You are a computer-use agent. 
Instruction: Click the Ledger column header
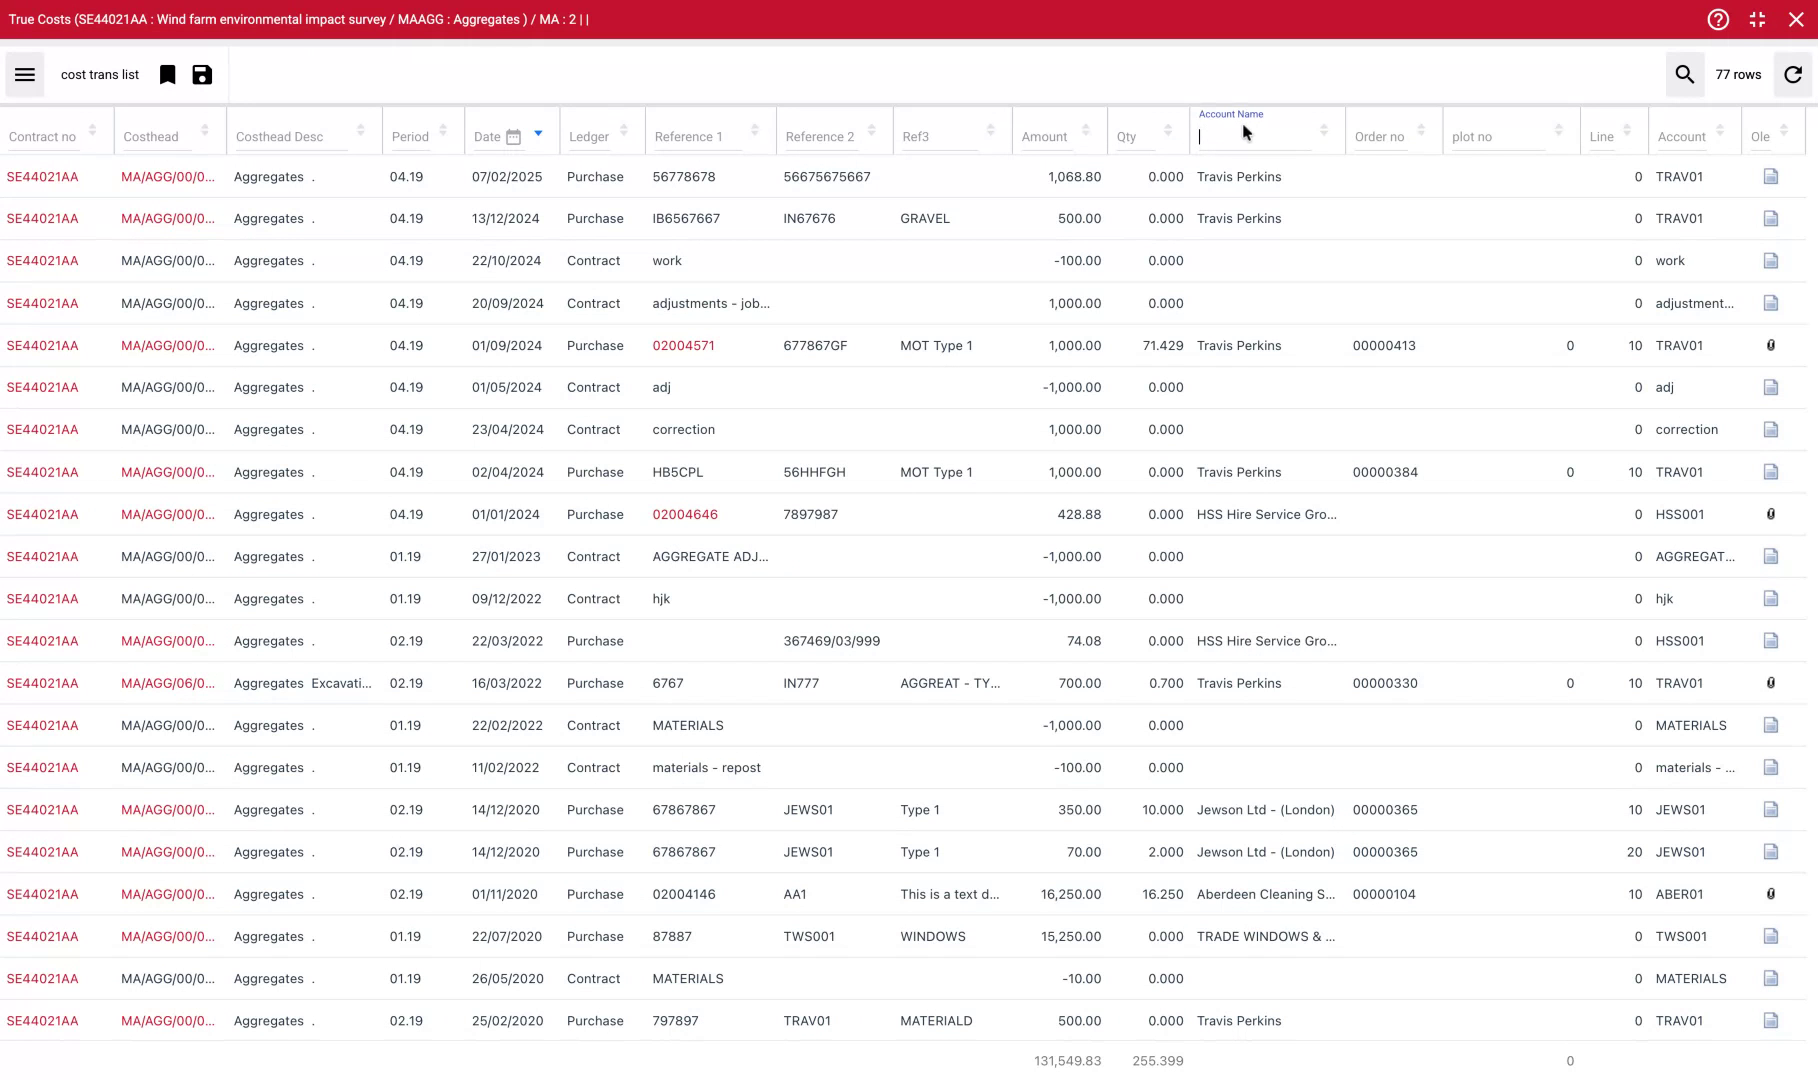click(x=589, y=137)
